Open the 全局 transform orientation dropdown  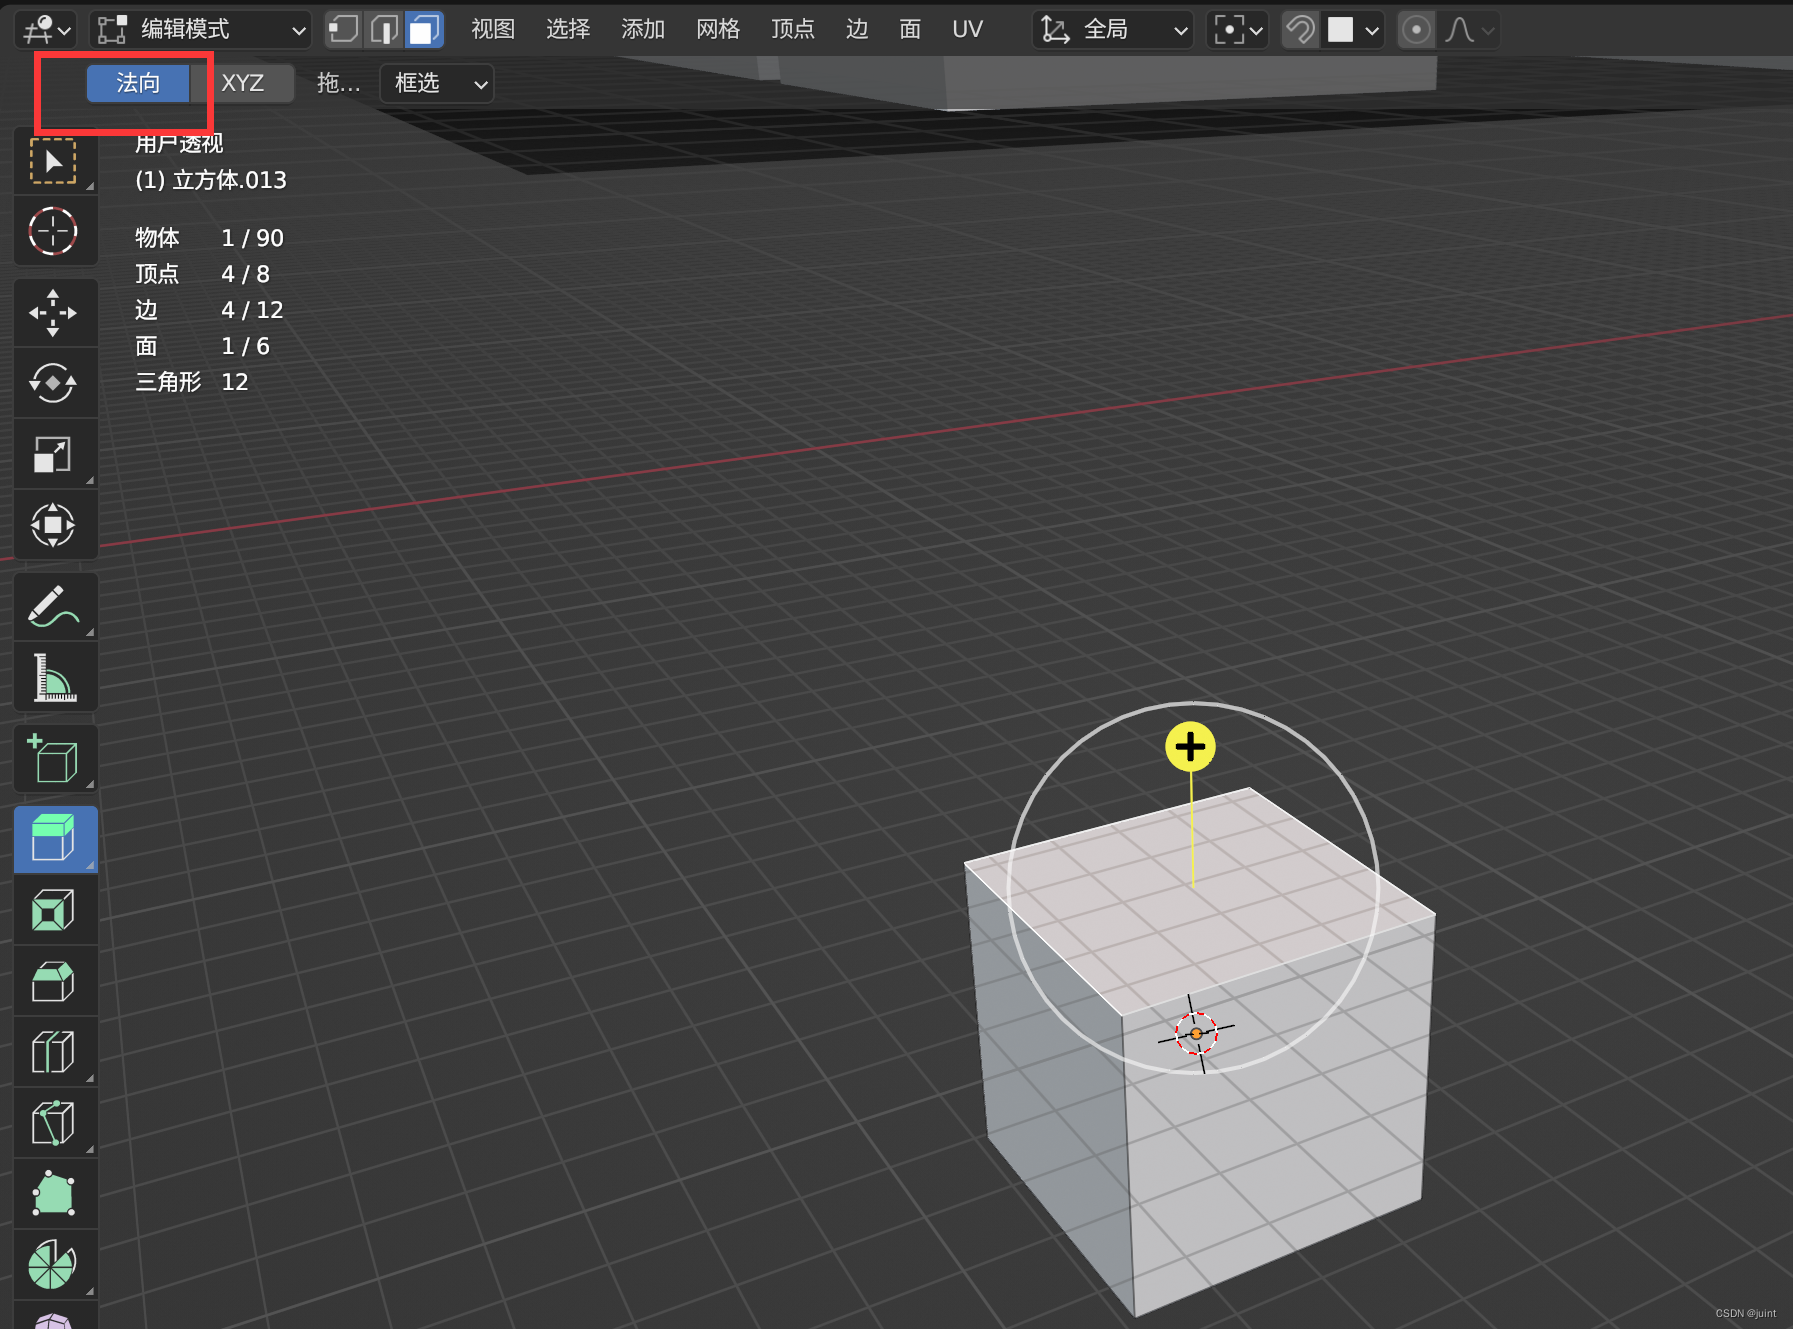[x=1114, y=30]
